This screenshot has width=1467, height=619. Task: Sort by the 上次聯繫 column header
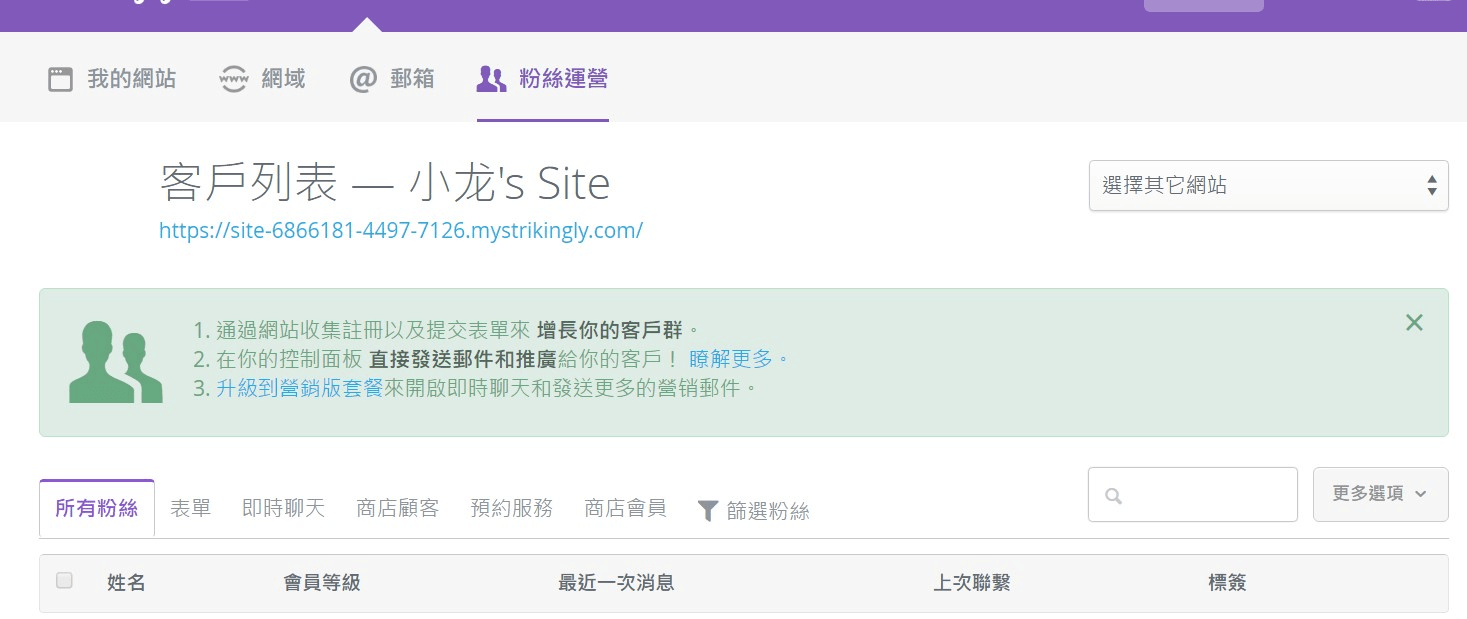coord(971,582)
